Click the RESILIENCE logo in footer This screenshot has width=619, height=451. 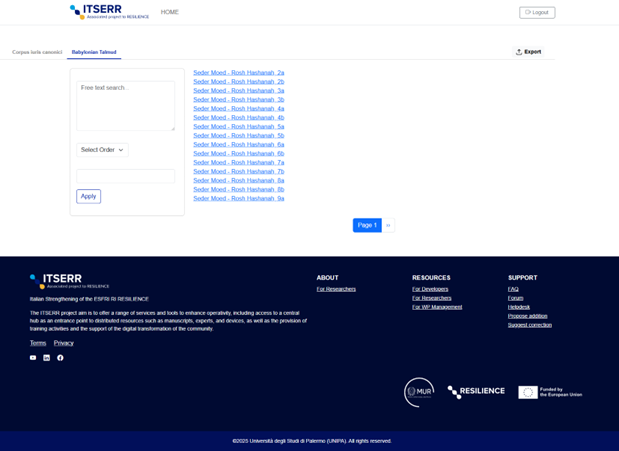click(476, 391)
